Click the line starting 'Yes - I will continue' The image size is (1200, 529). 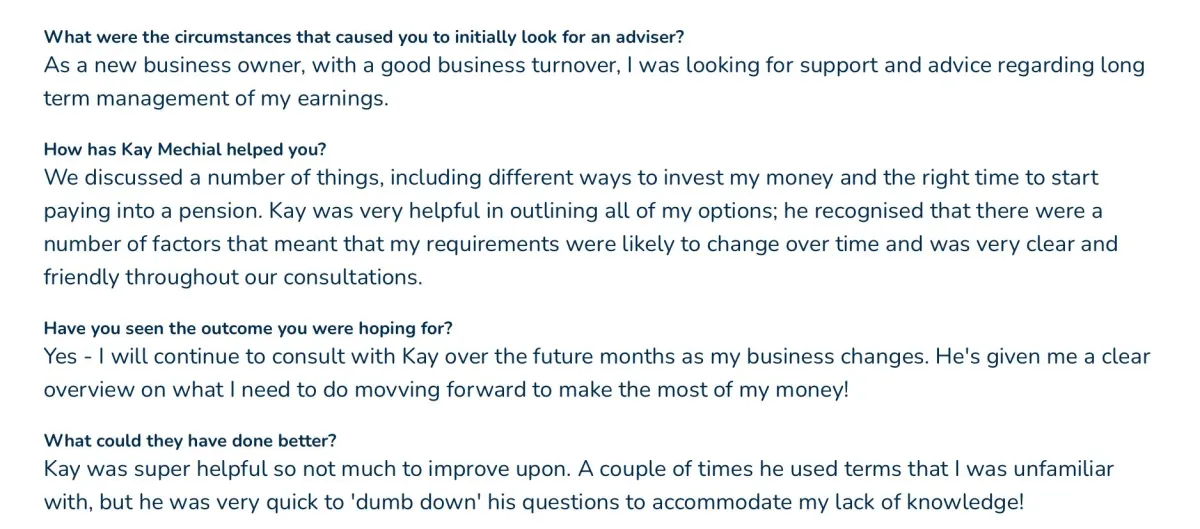coord(597,357)
